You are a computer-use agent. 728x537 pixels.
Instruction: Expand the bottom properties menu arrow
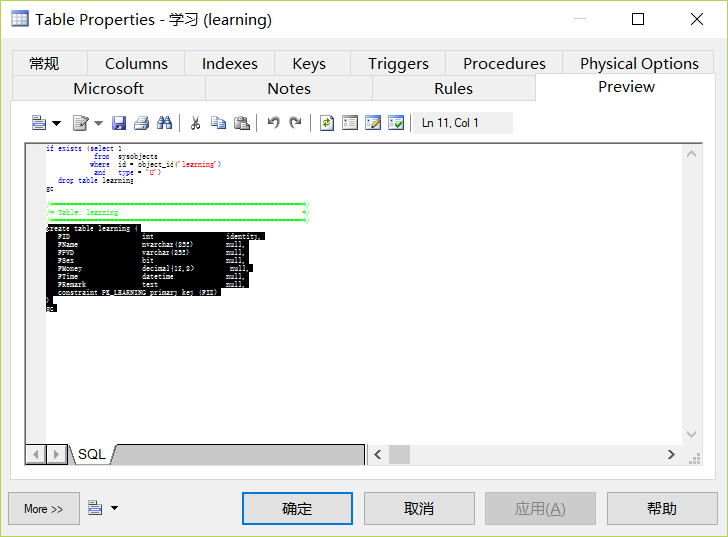pyautogui.click(x=115, y=508)
